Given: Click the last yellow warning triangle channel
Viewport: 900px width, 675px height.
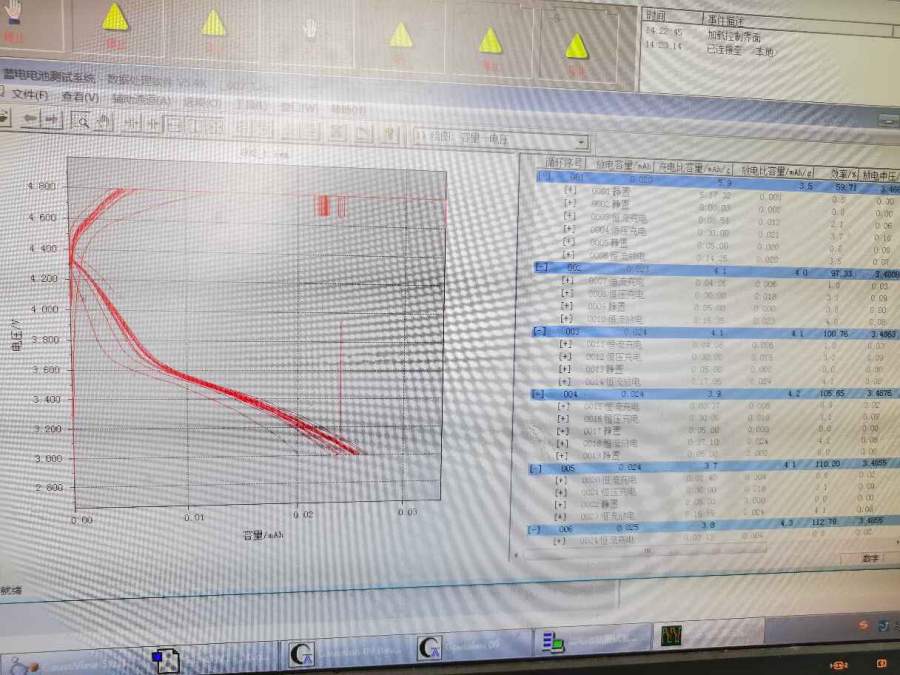Looking at the screenshot, I should click(x=576, y=47).
